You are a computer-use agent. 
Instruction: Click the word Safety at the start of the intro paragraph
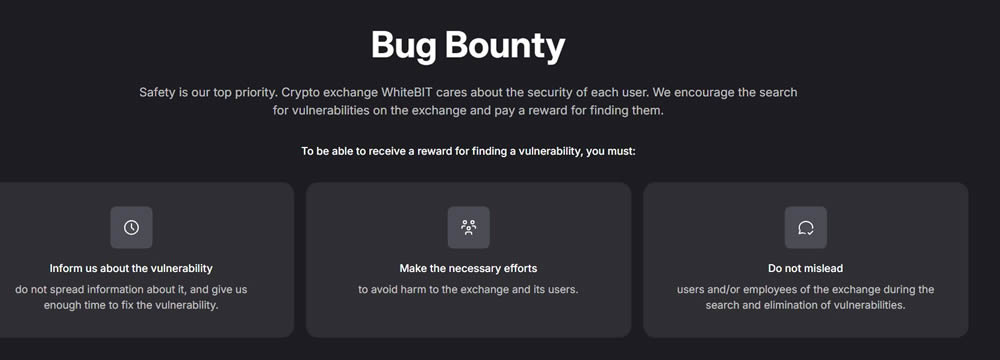tap(157, 92)
